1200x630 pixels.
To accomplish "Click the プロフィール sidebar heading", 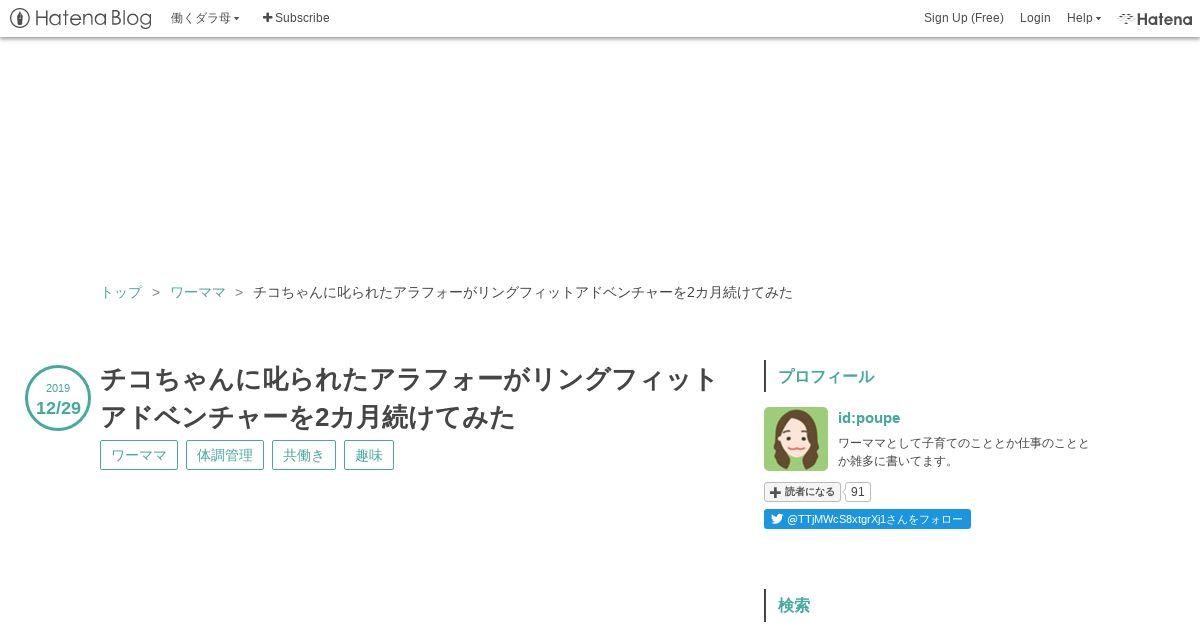I will [826, 377].
